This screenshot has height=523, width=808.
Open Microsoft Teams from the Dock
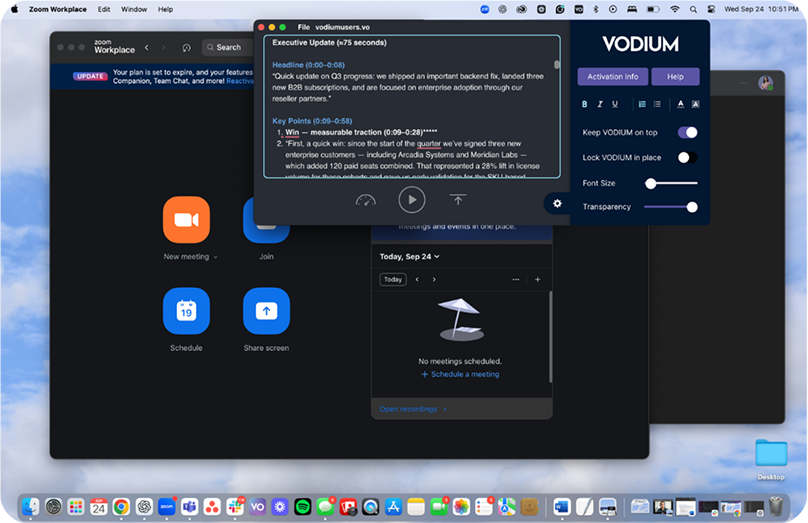(x=189, y=507)
